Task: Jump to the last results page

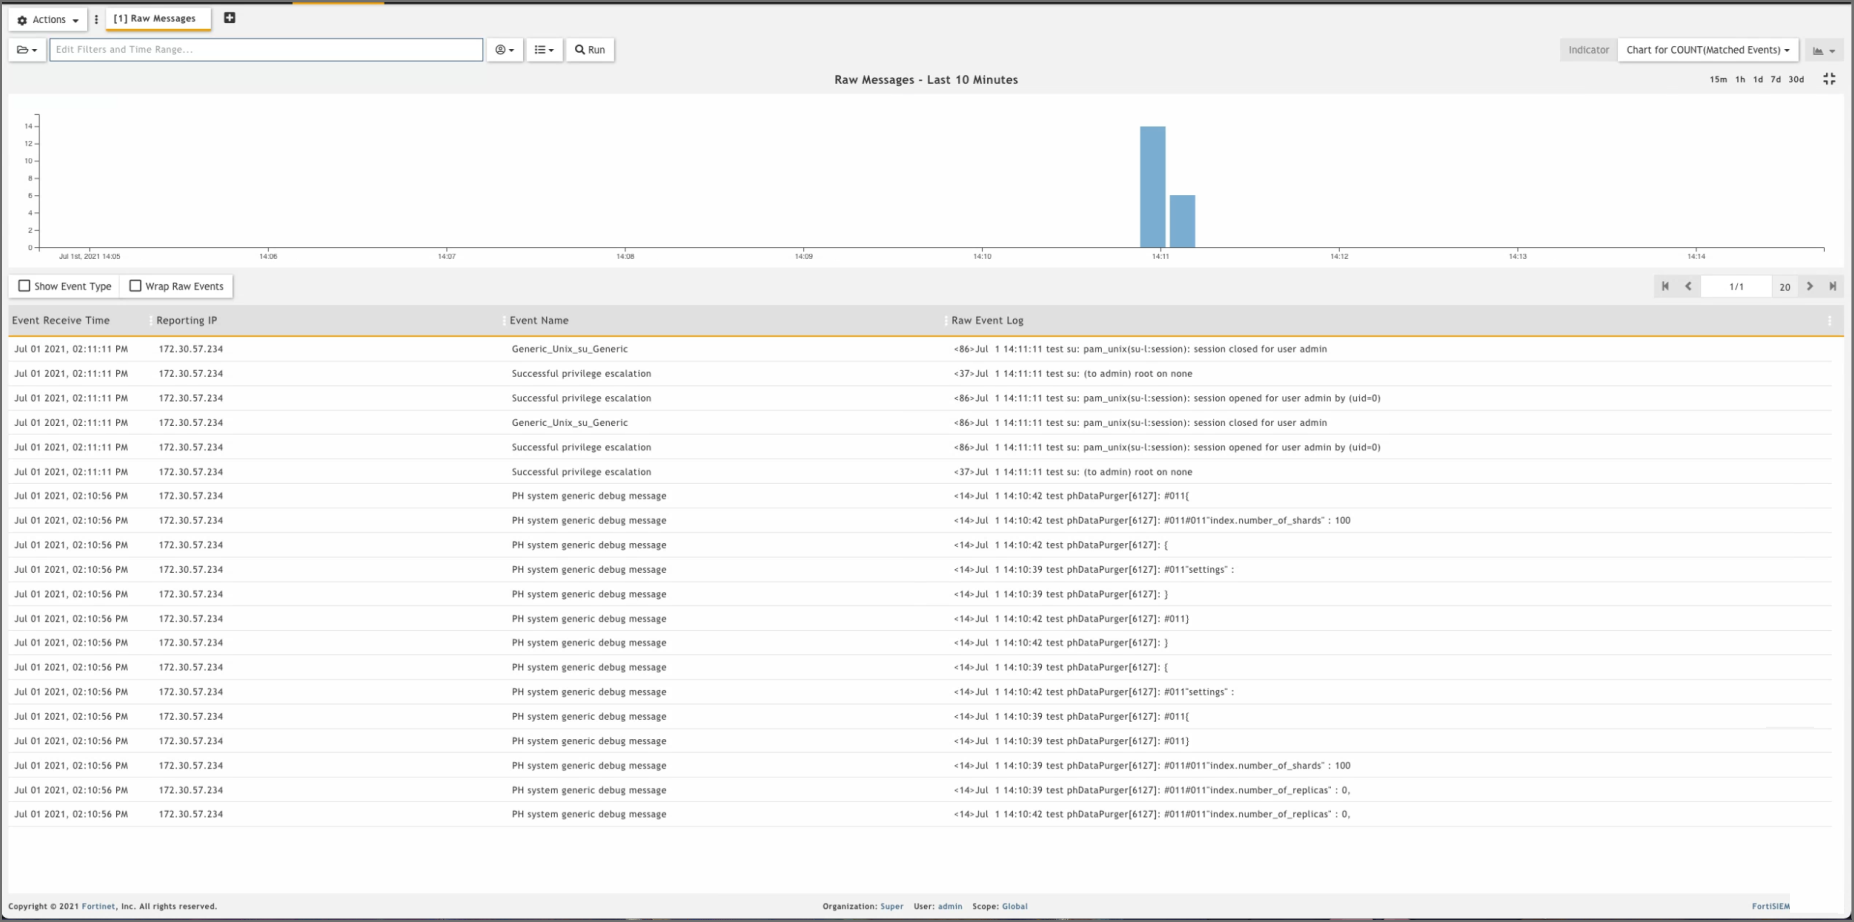Action: [x=1832, y=286]
